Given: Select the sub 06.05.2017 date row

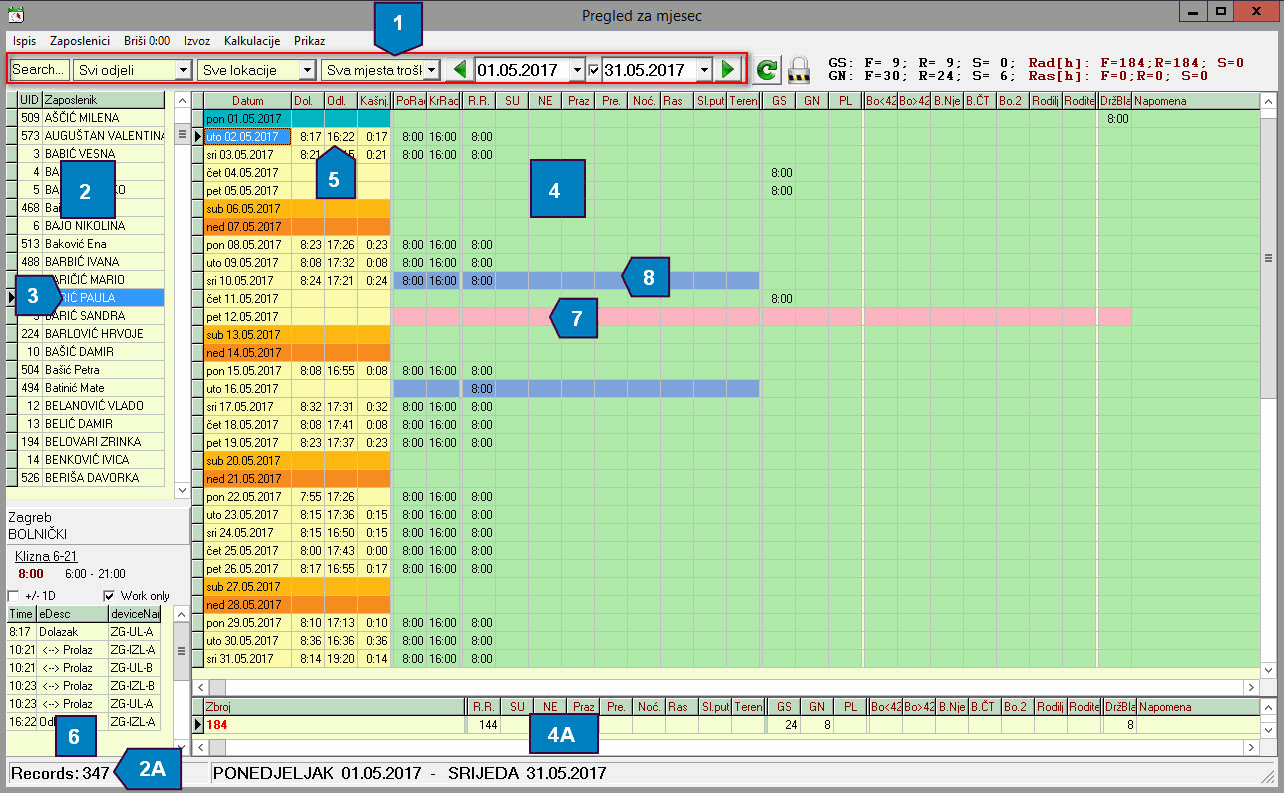Looking at the screenshot, I should coord(247,208).
